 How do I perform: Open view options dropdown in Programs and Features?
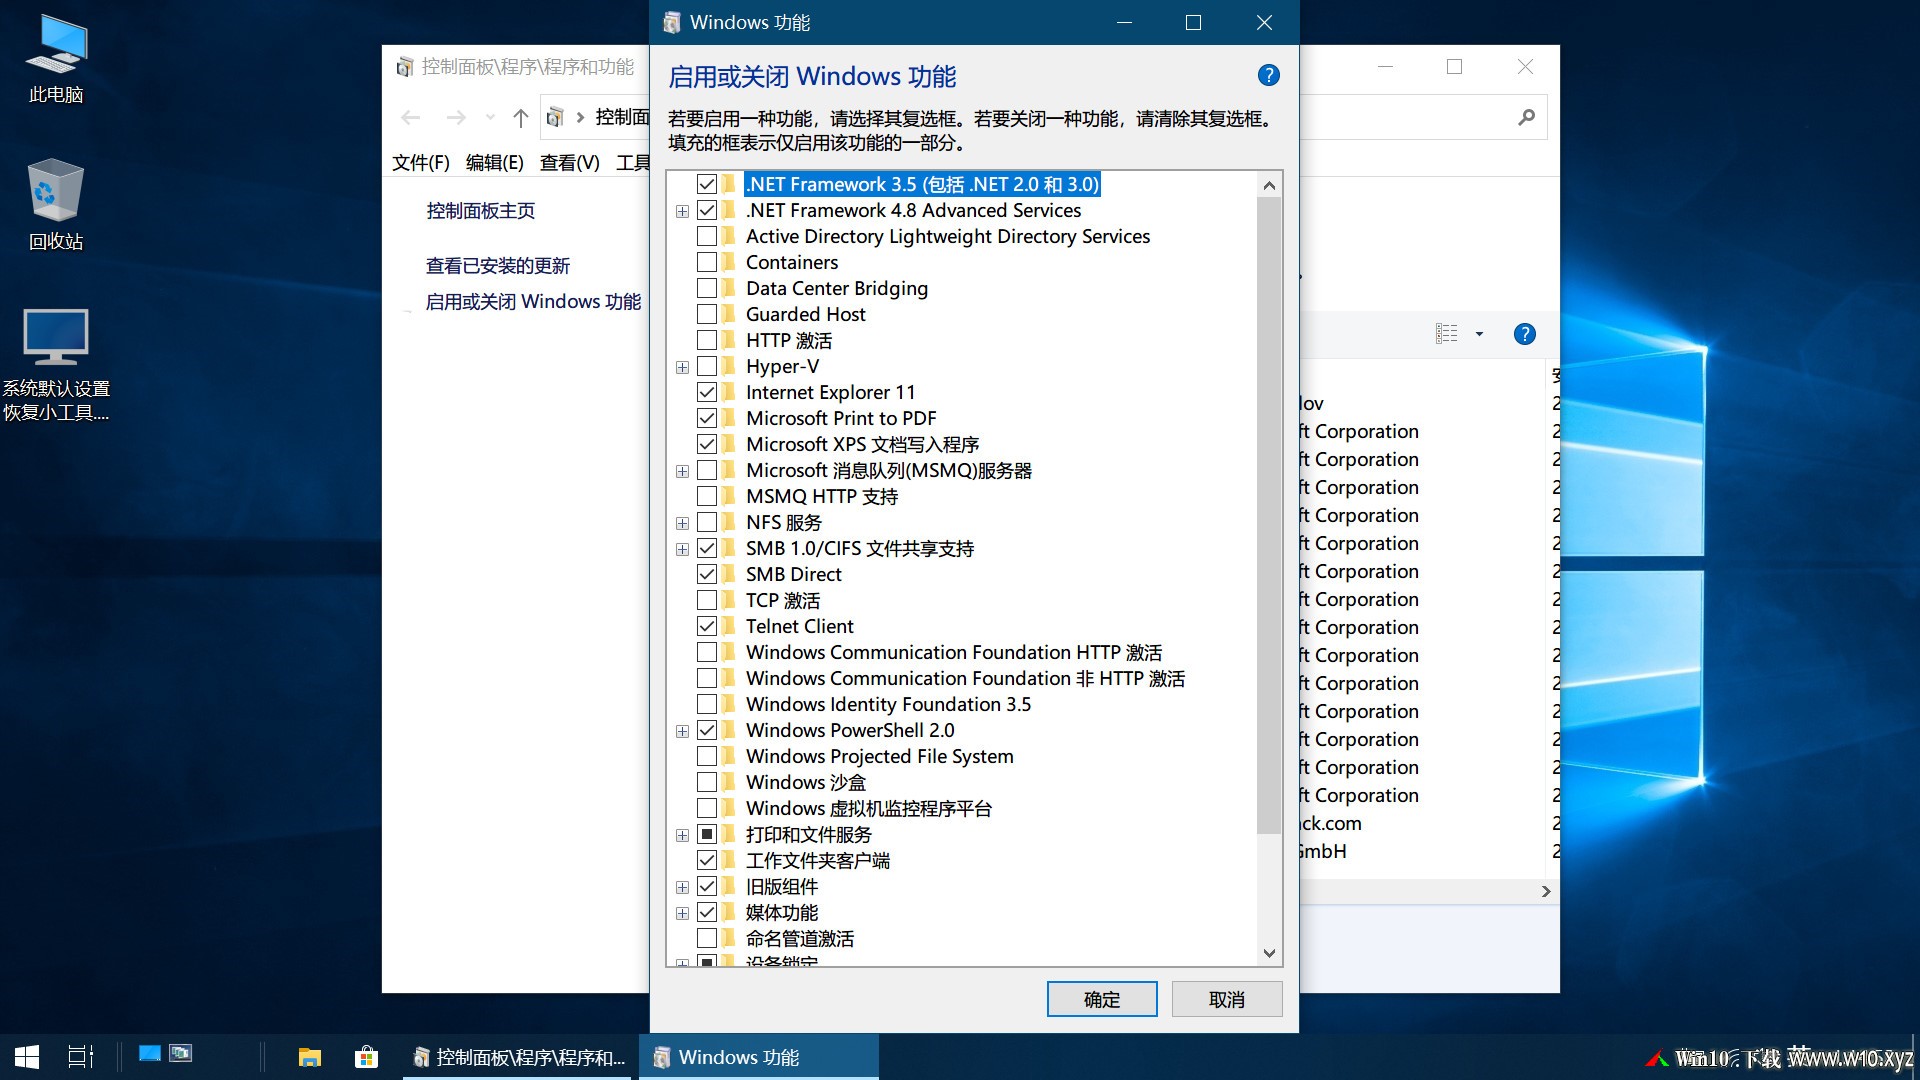coord(1479,334)
